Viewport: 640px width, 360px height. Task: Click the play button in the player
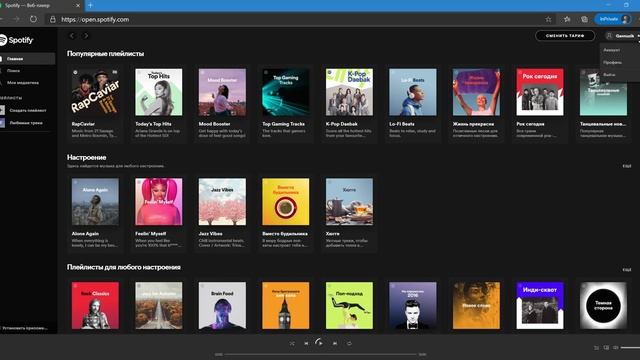tap(320, 343)
